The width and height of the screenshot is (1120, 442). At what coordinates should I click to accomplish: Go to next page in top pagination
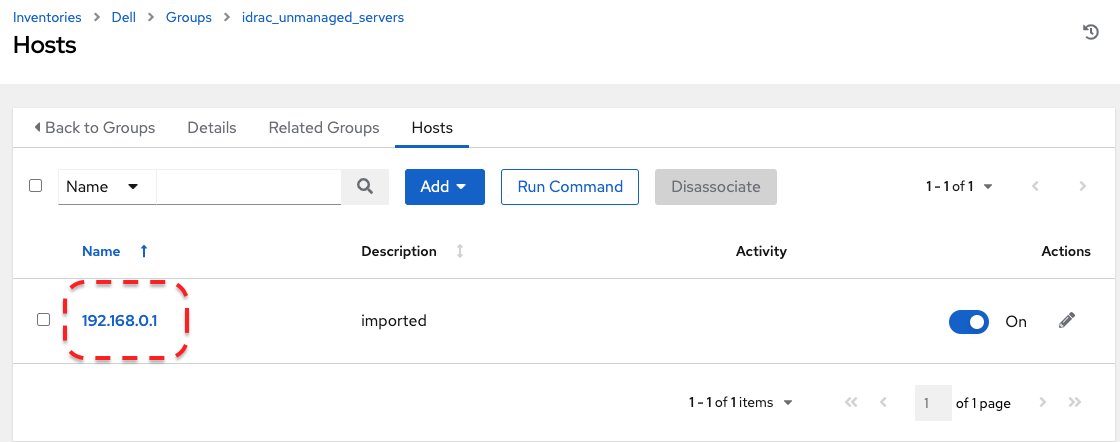tap(1083, 186)
